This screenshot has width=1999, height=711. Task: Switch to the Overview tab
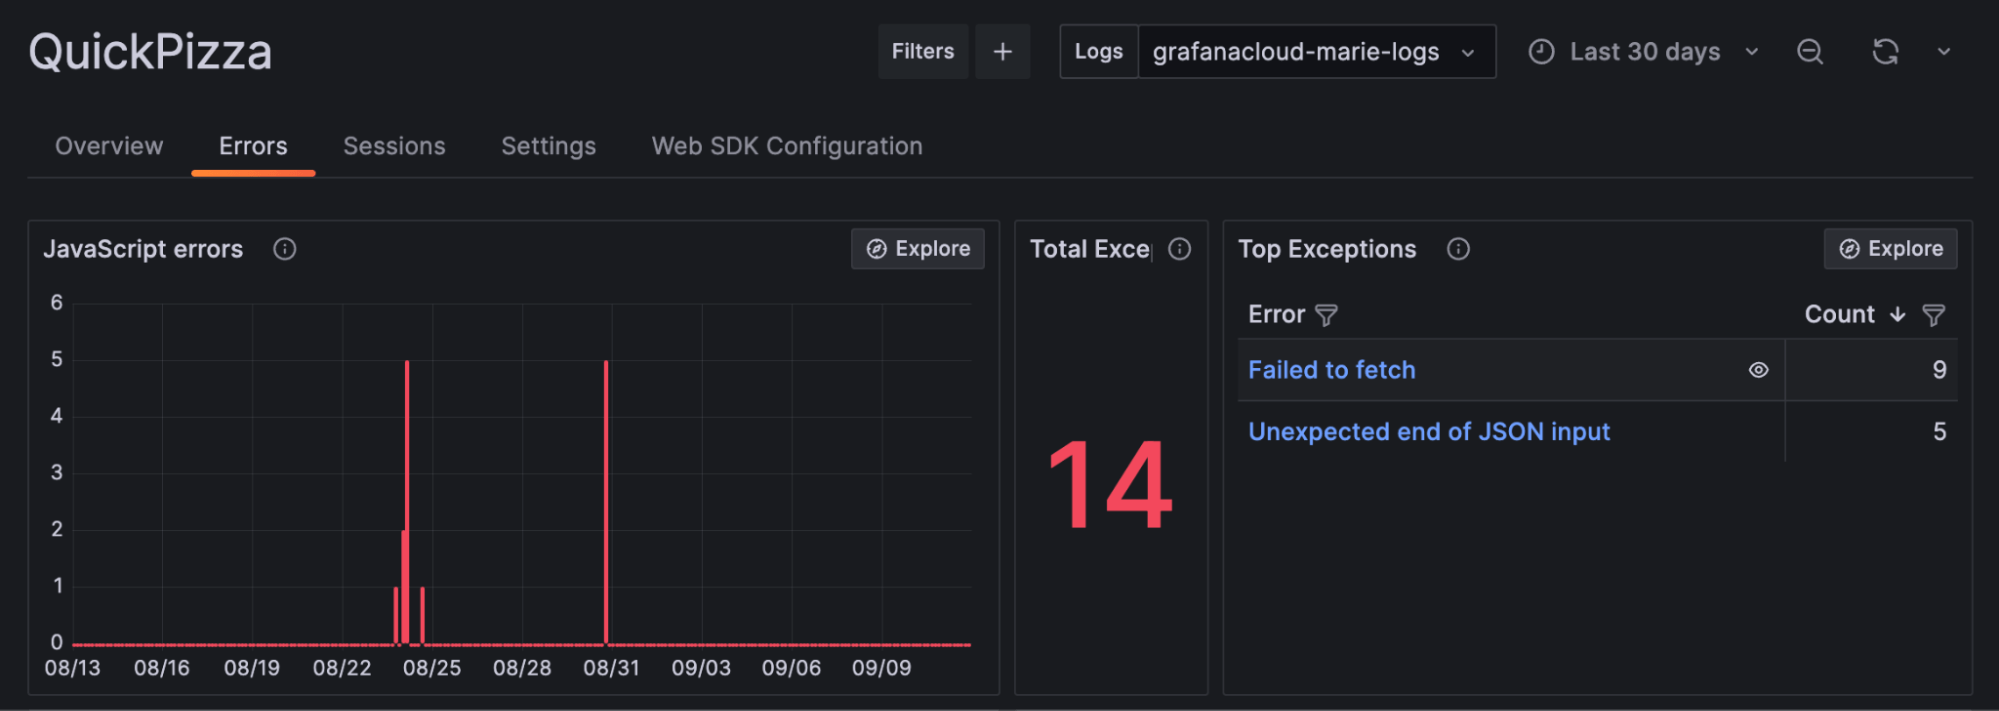[109, 146]
